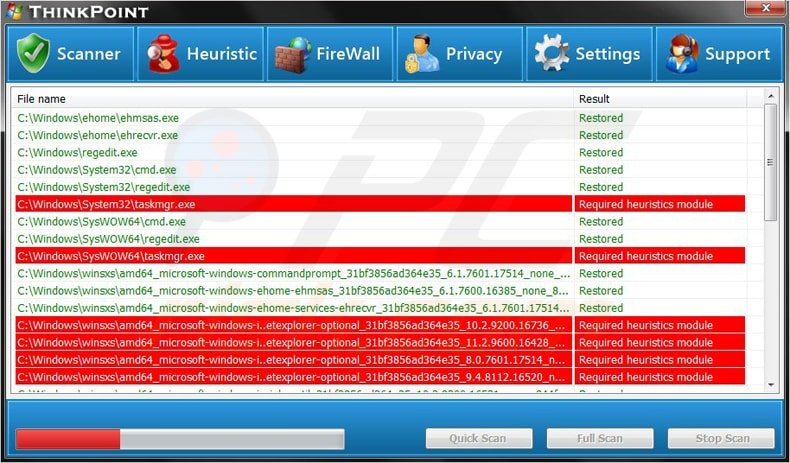Image resolution: width=790 pixels, height=463 pixels.
Task: Click Restored result for commandprompt winsxs row
Action: tap(601, 274)
